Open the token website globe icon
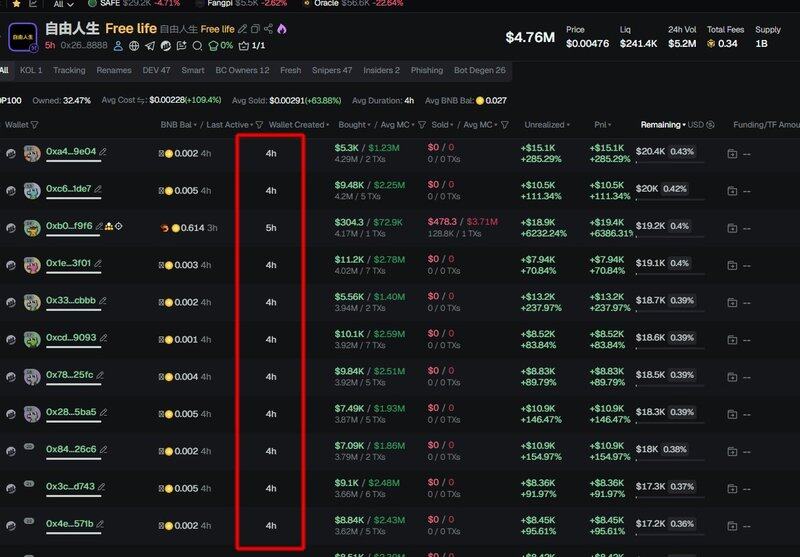The height and width of the screenshot is (557, 800). [x=134, y=46]
